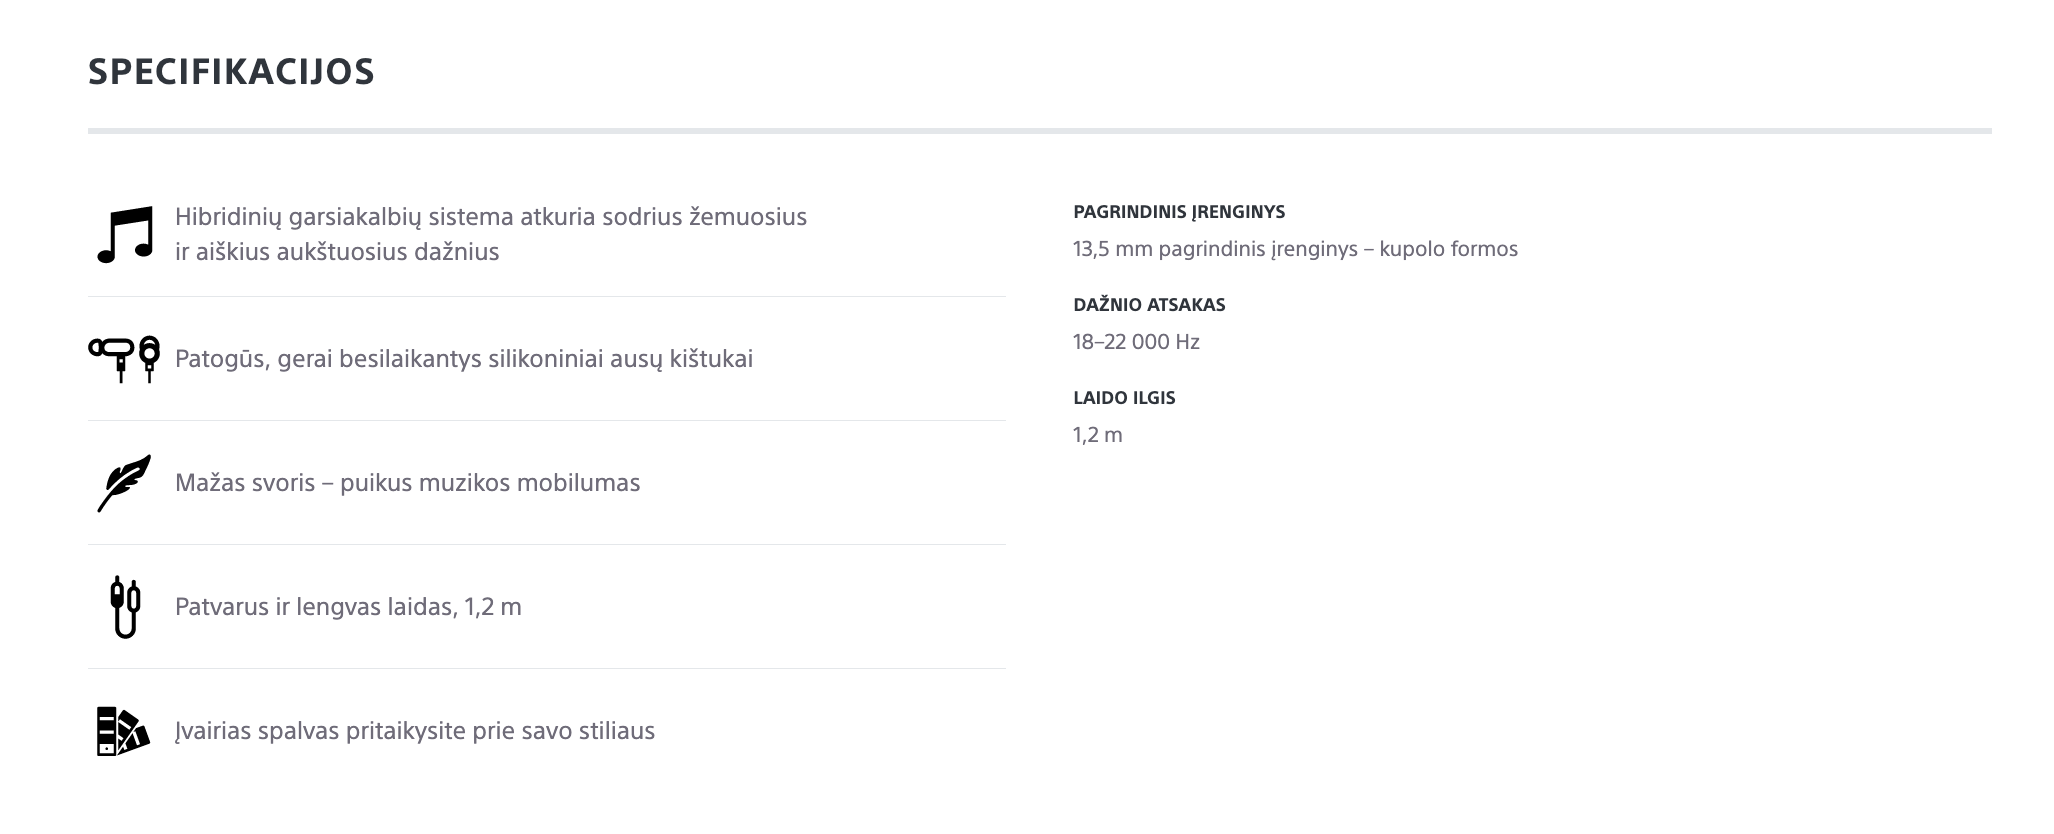Click the LAIDO ILGIS label
Image resolution: width=2054 pixels, height=834 pixels.
pos(1124,398)
